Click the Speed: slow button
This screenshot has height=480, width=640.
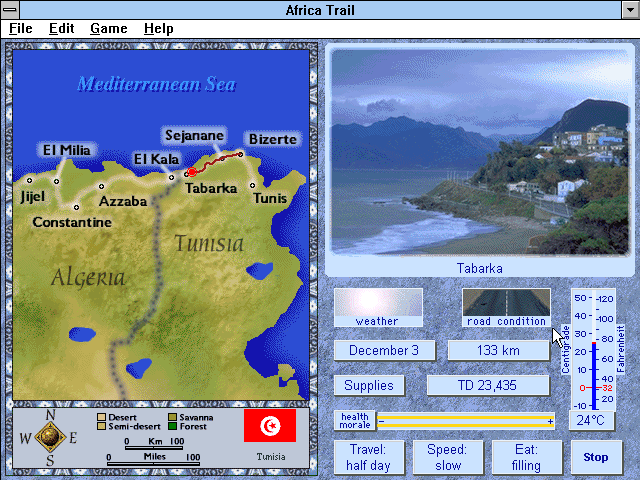pos(447,457)
